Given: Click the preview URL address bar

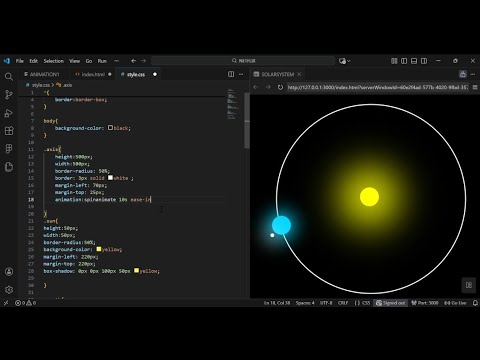Looking at the screenshot, I should point(378,87).
